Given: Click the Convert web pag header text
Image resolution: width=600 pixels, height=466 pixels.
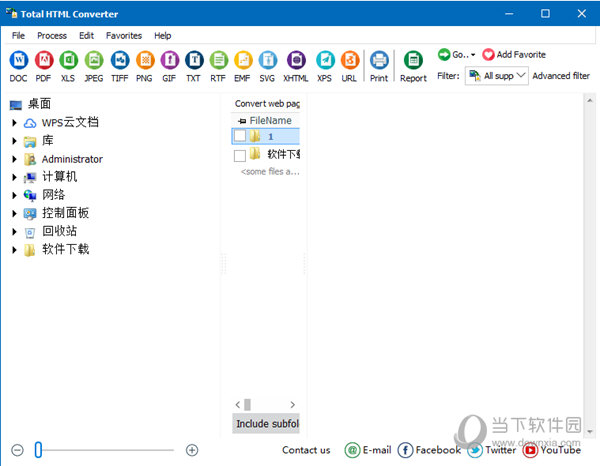Looking at the screenshot, I should point(267,104).
